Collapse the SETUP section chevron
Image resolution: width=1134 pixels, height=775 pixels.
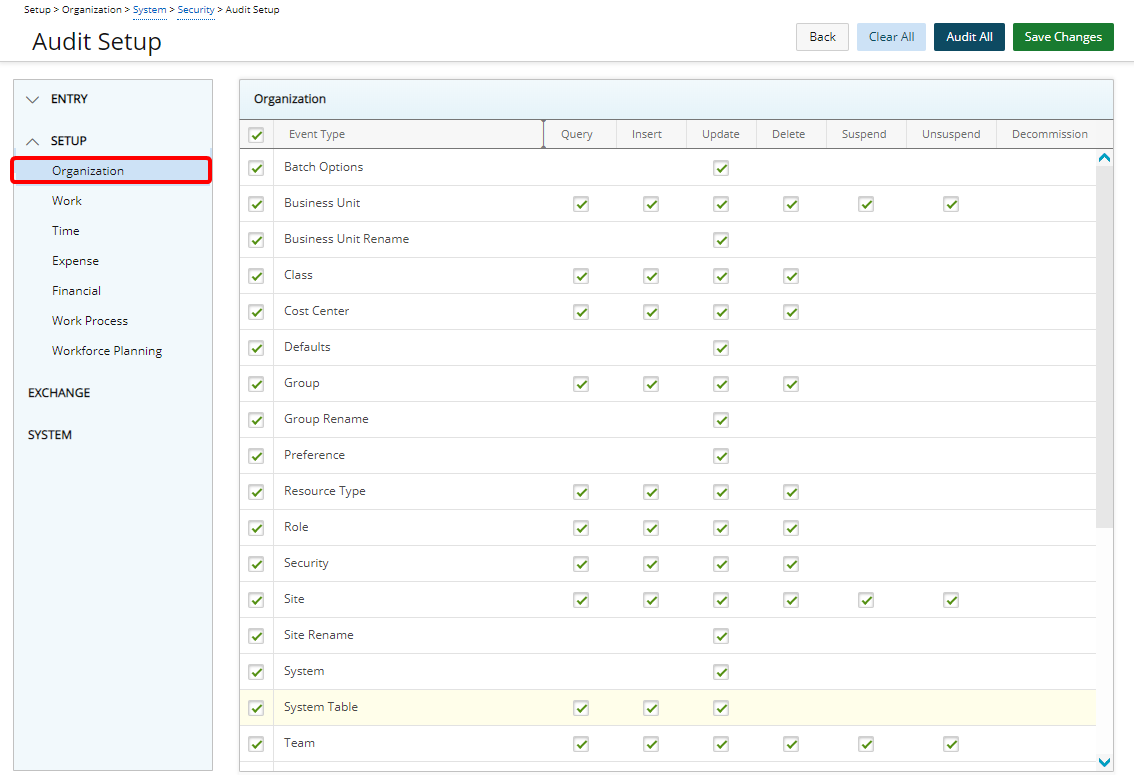[x=33, y=141]
